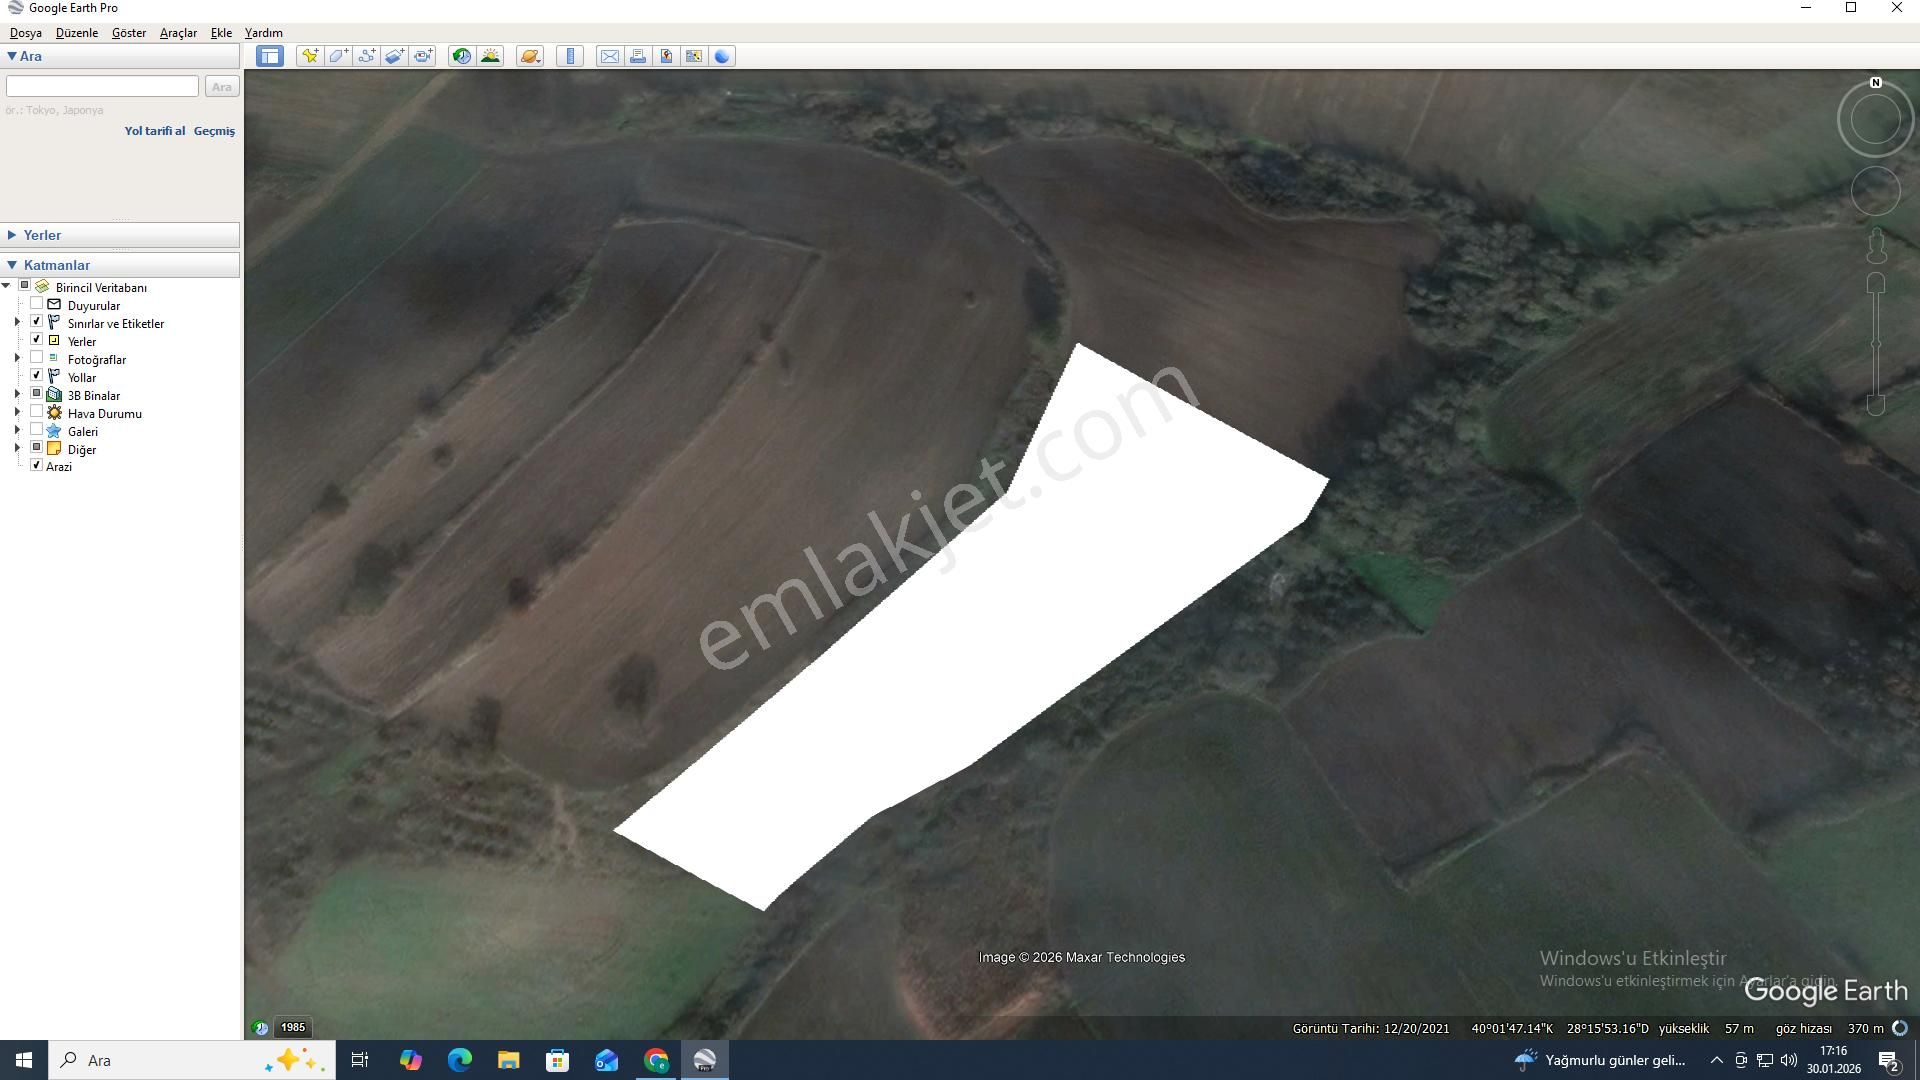
Task: Click the zoom slider handle
Action: 1876,344
